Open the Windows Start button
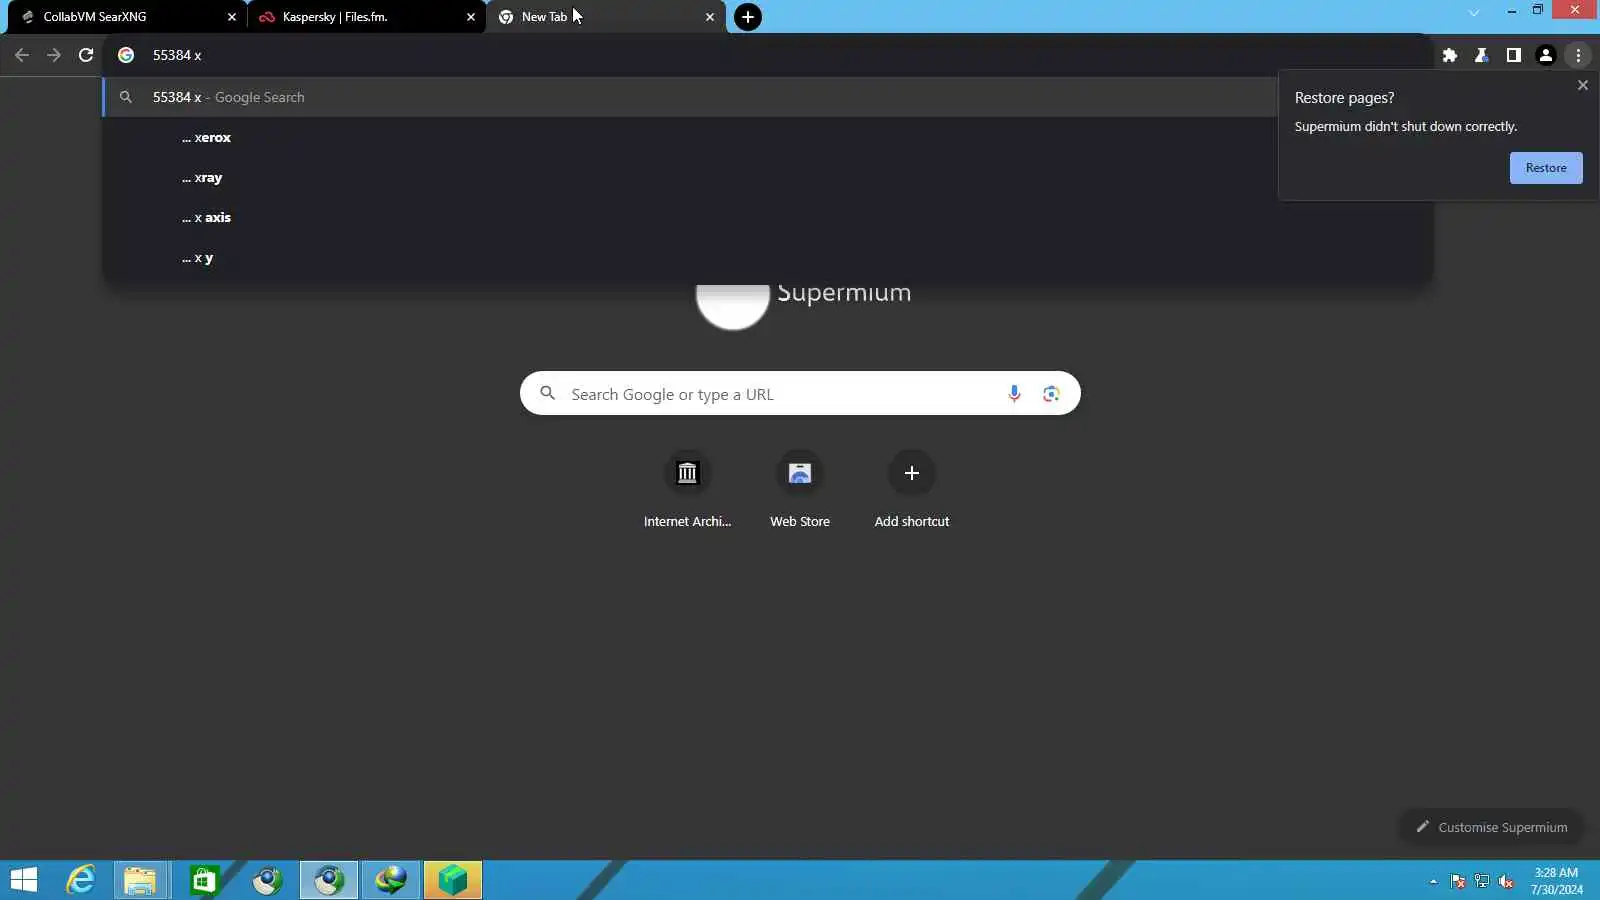 point(23,880)
